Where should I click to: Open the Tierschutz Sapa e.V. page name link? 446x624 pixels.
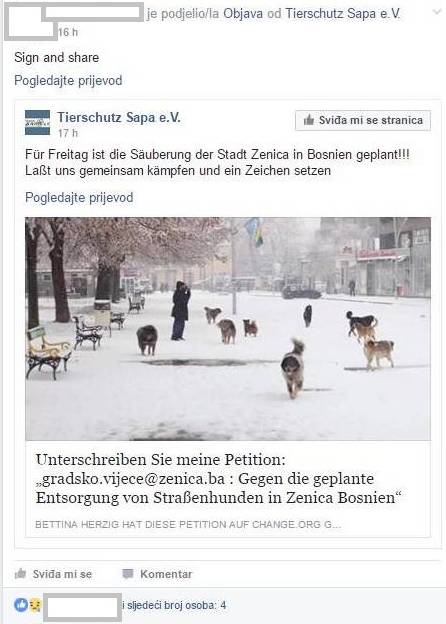point(119,117)
